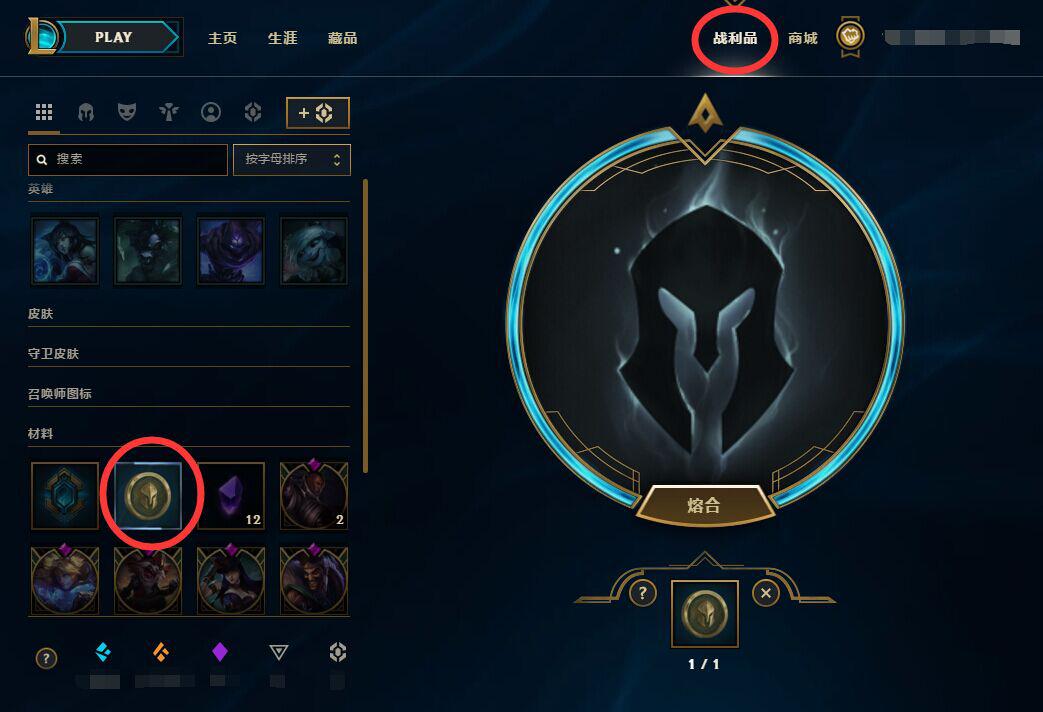Open the buy chests plus button
The width and height of the screenshot is (1043, 712).
click(317, 113)
